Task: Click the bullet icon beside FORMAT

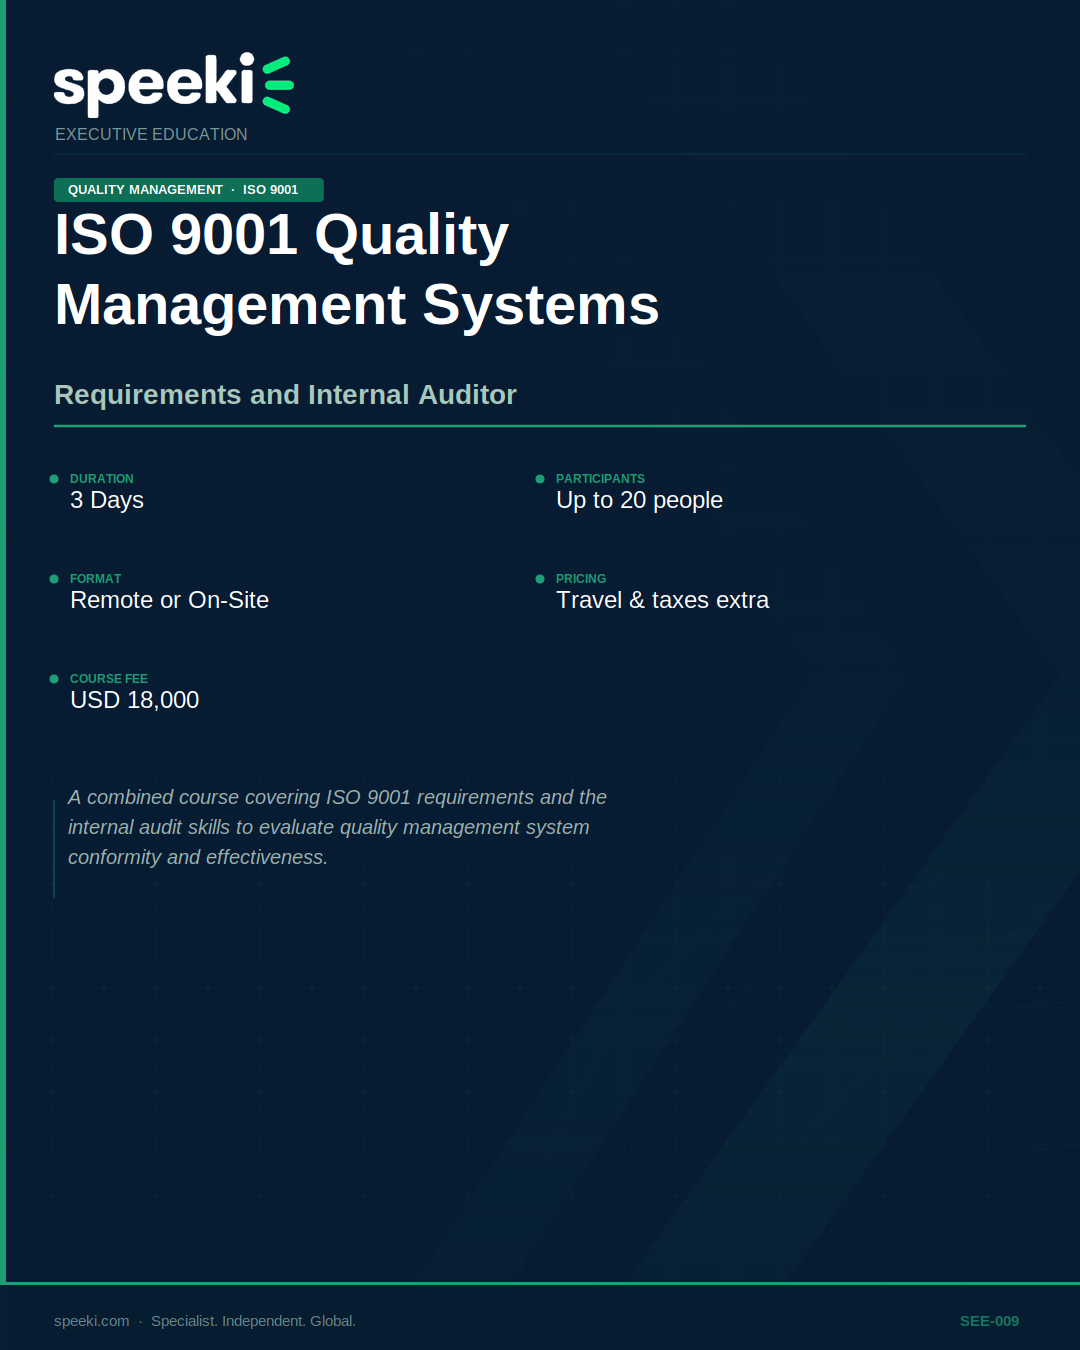Action: click(54, 579)
